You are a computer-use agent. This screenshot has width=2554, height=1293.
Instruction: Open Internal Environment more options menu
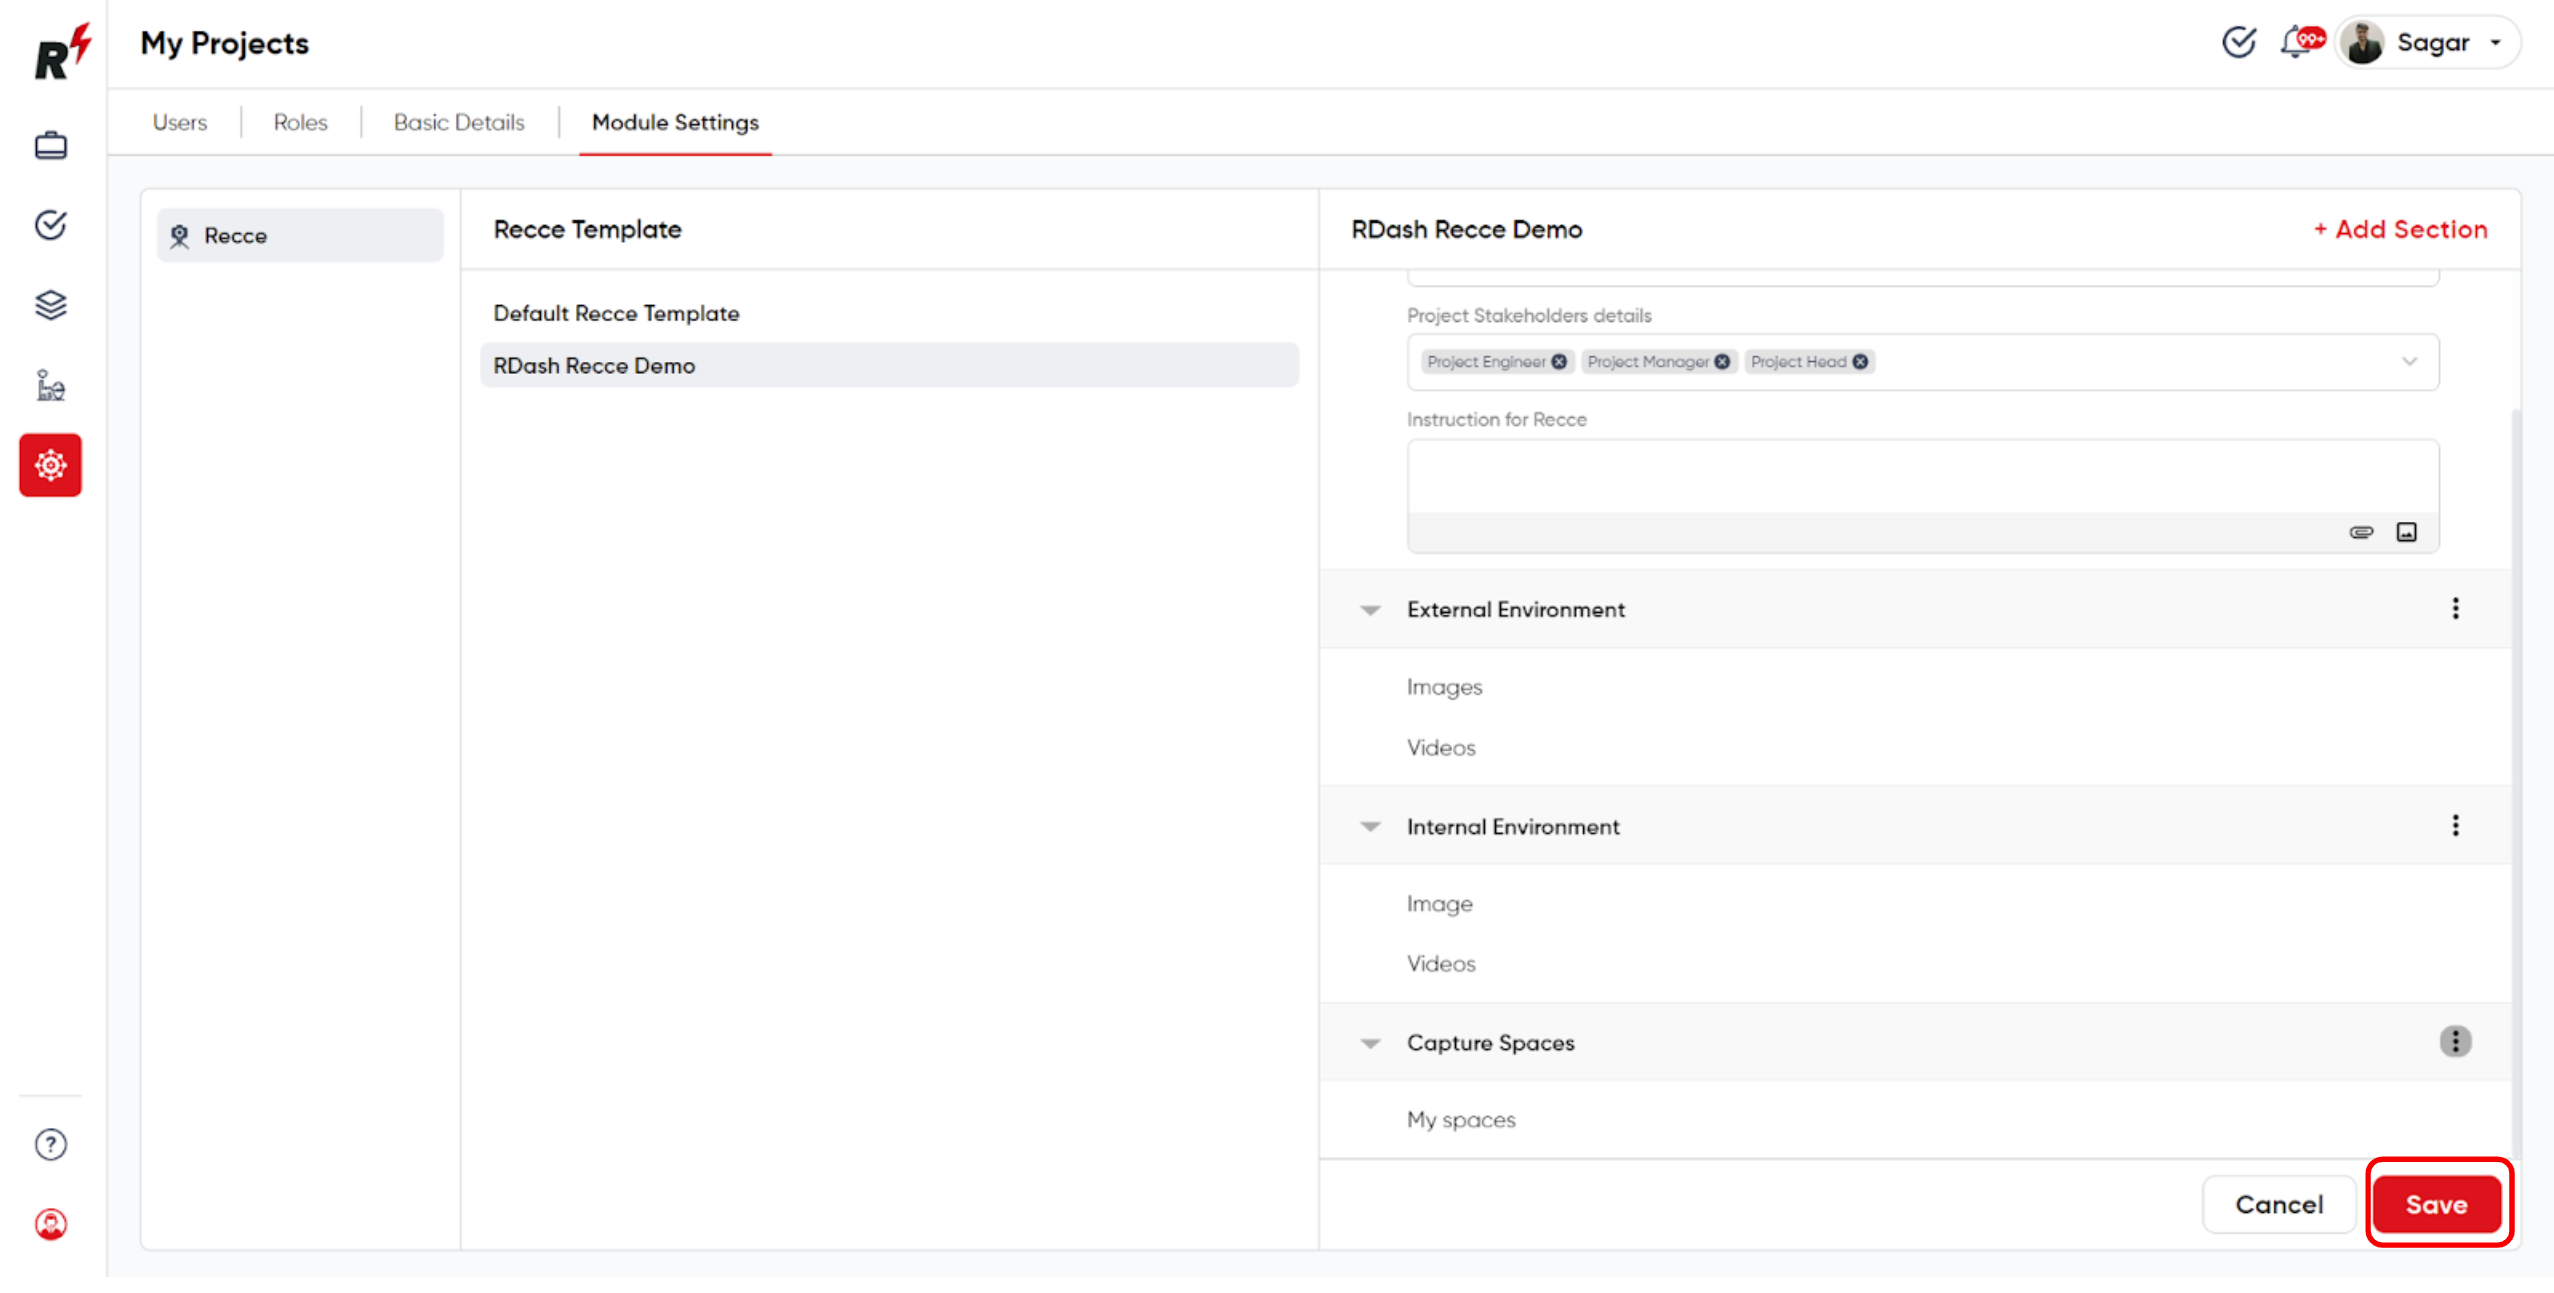click(x=2455, y=826)
